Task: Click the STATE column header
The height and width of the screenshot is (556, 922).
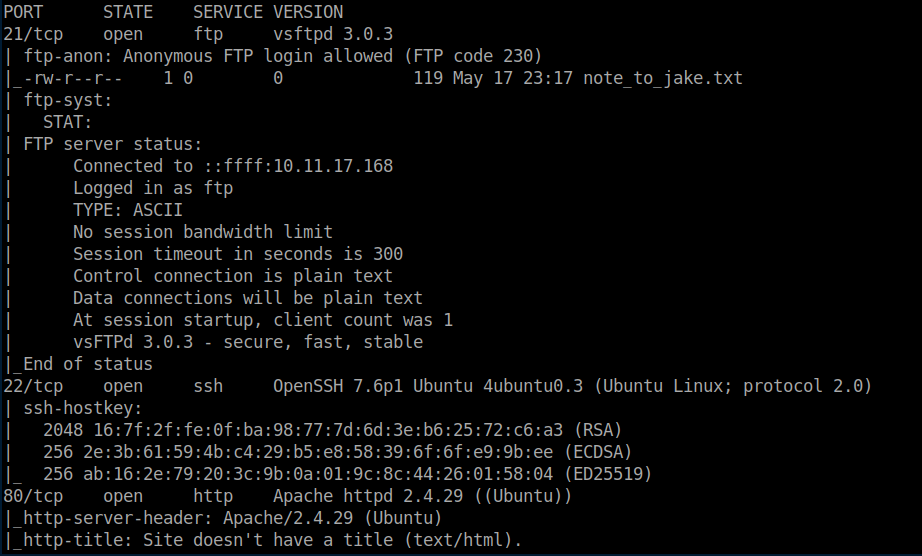Action: coord(128,12)
